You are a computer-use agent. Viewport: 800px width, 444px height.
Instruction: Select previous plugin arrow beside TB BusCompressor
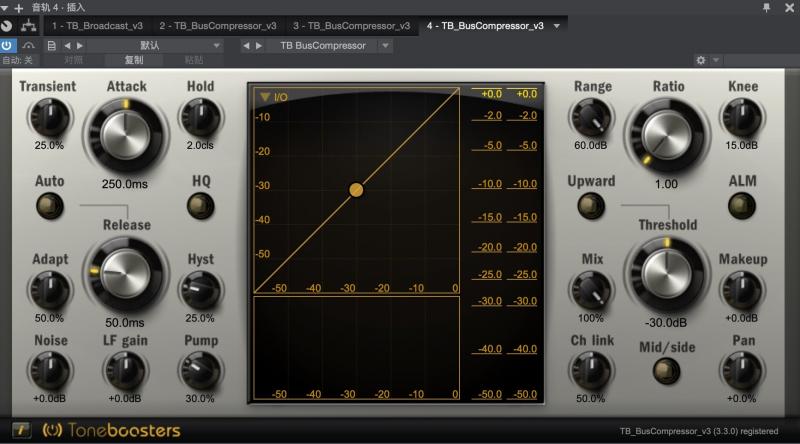click(246, 45)
